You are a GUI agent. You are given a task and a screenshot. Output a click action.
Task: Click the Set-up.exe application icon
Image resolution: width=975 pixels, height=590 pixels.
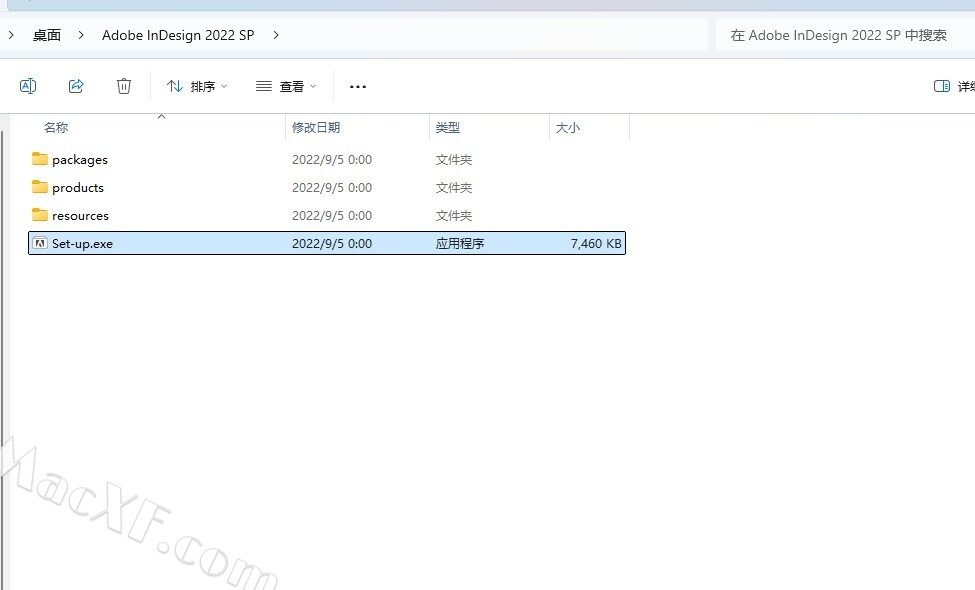click(40, 243)
